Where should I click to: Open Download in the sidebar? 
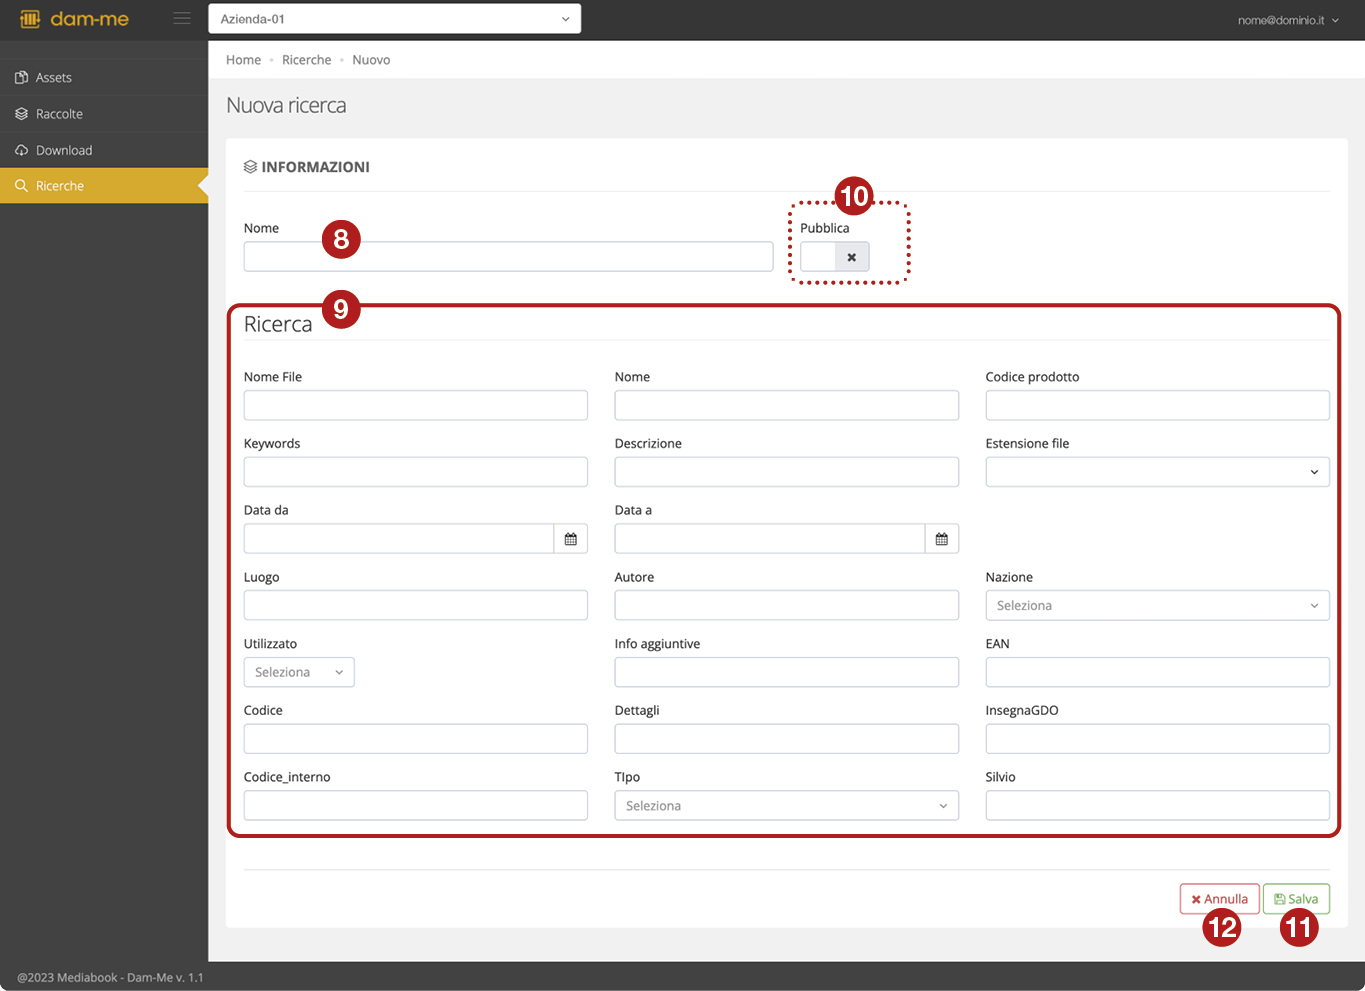click(104, 150)
